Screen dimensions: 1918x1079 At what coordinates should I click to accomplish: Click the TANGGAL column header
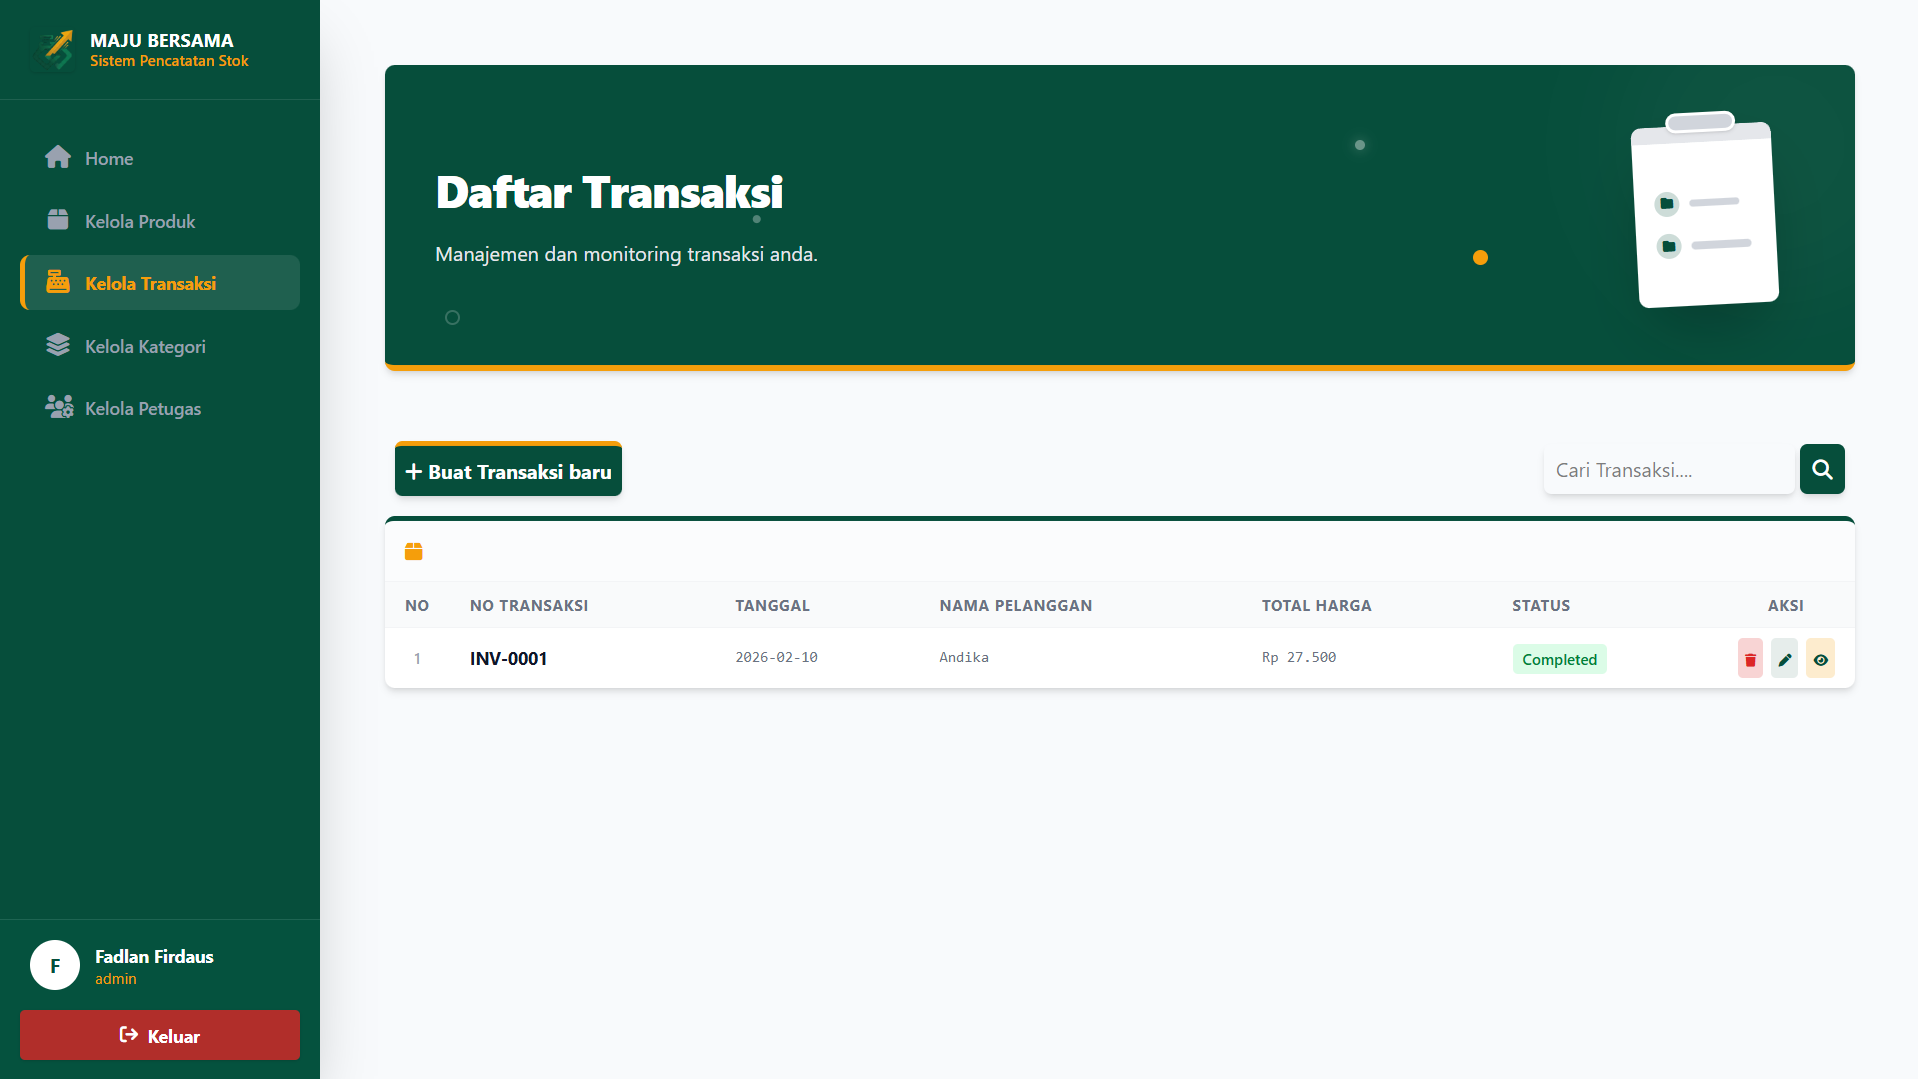[772, 606]
